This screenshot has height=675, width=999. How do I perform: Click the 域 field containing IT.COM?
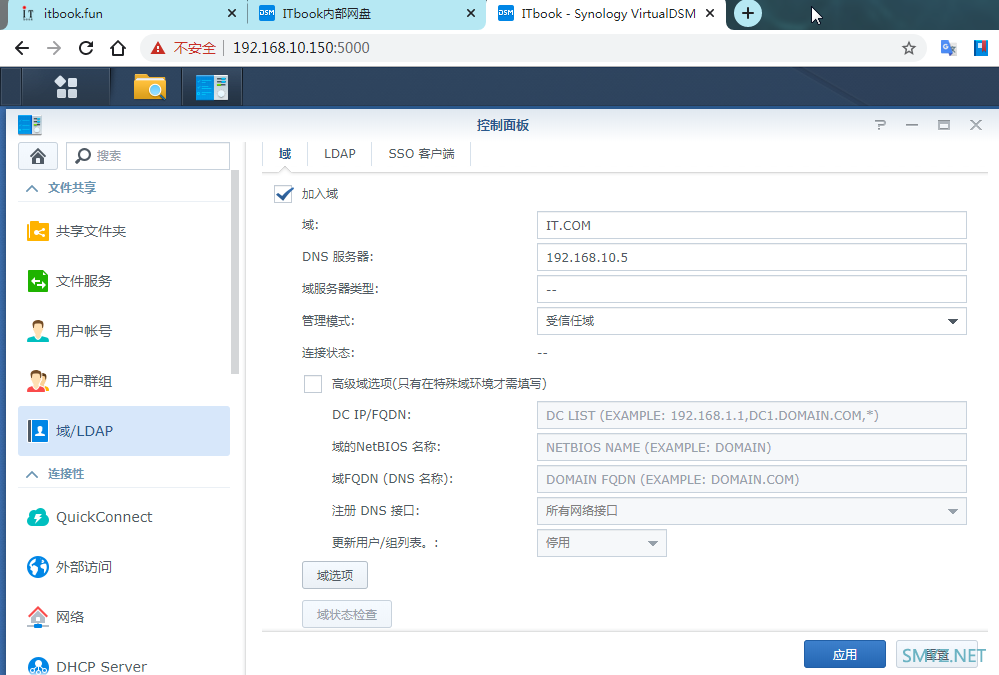(x=751, y=226)
